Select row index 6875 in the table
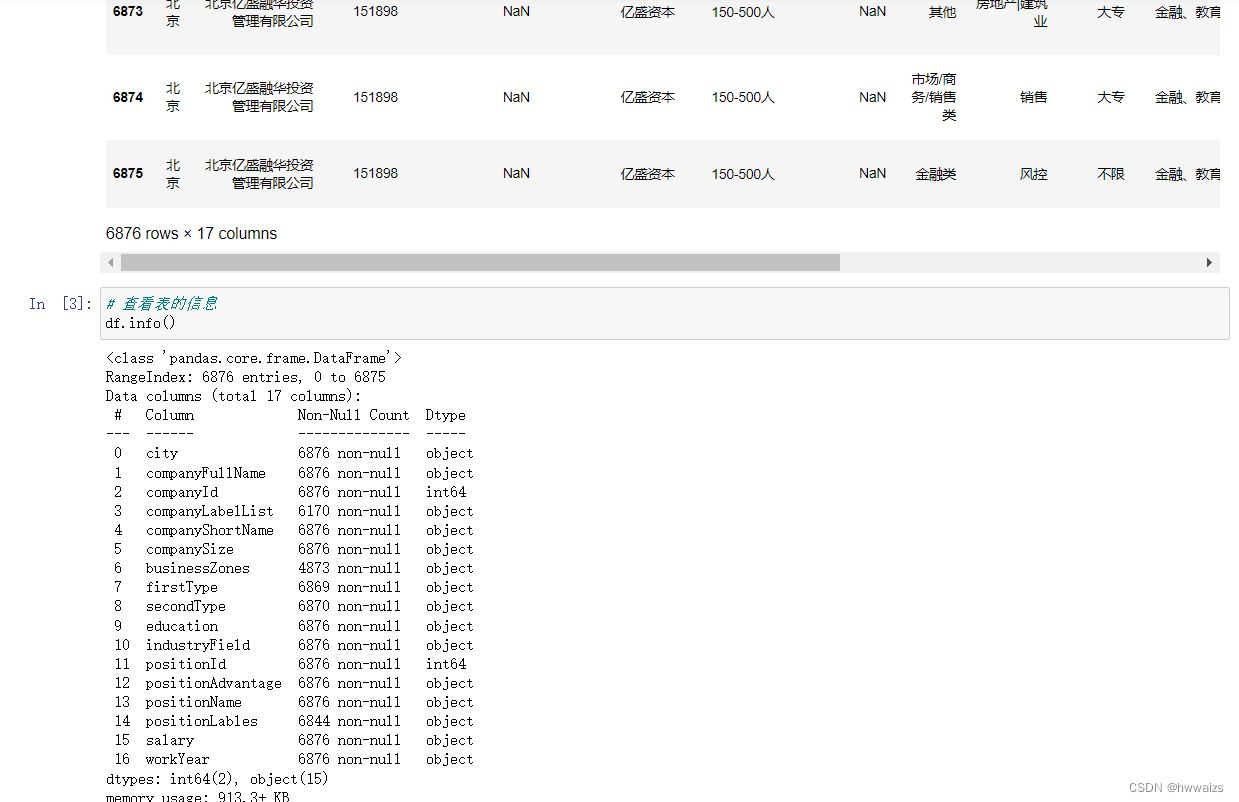This screenshot has width=1239, height=802. 128,173
